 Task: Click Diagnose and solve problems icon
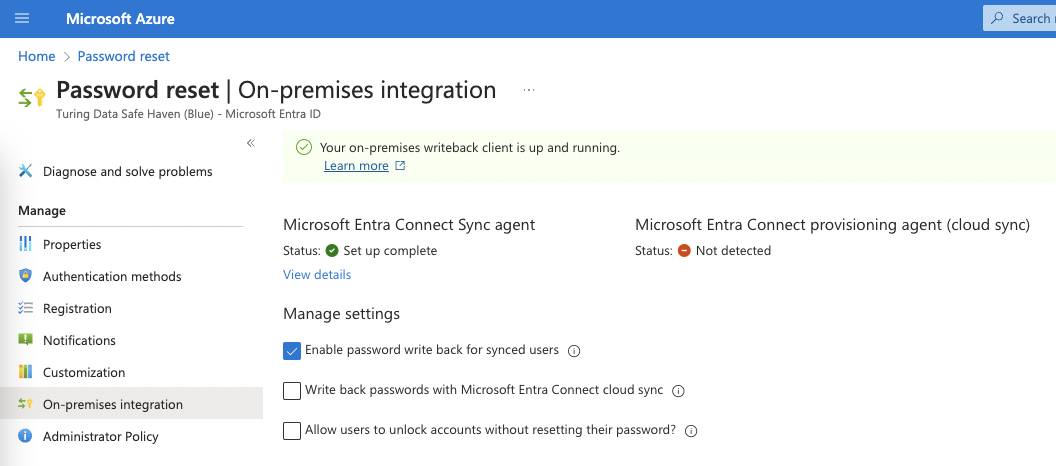pos(26,171)
